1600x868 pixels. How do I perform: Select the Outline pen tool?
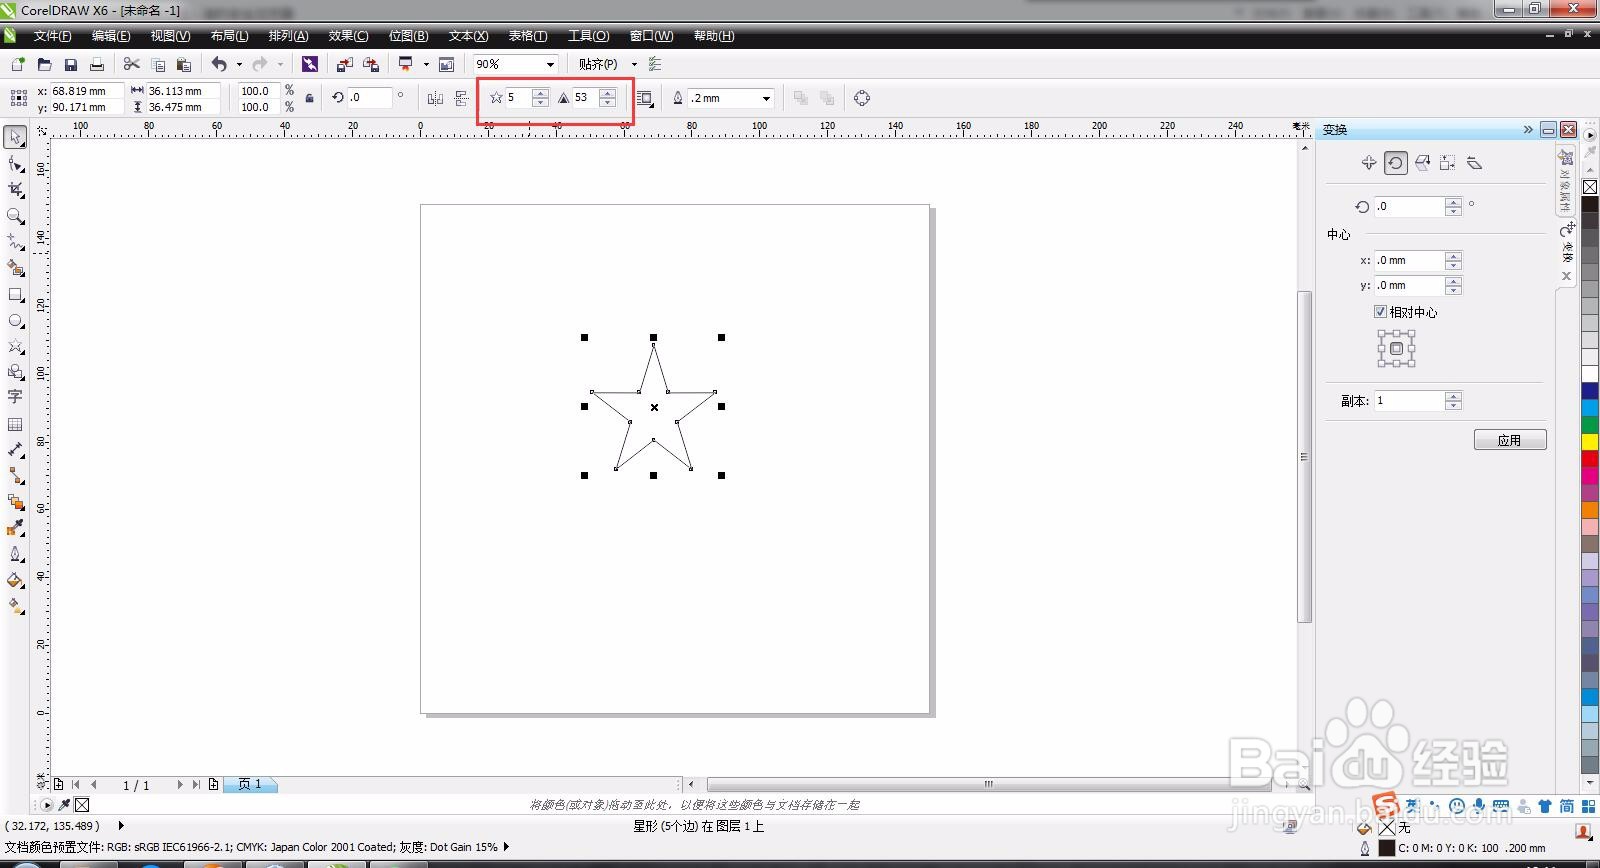(x=16, y=554)
